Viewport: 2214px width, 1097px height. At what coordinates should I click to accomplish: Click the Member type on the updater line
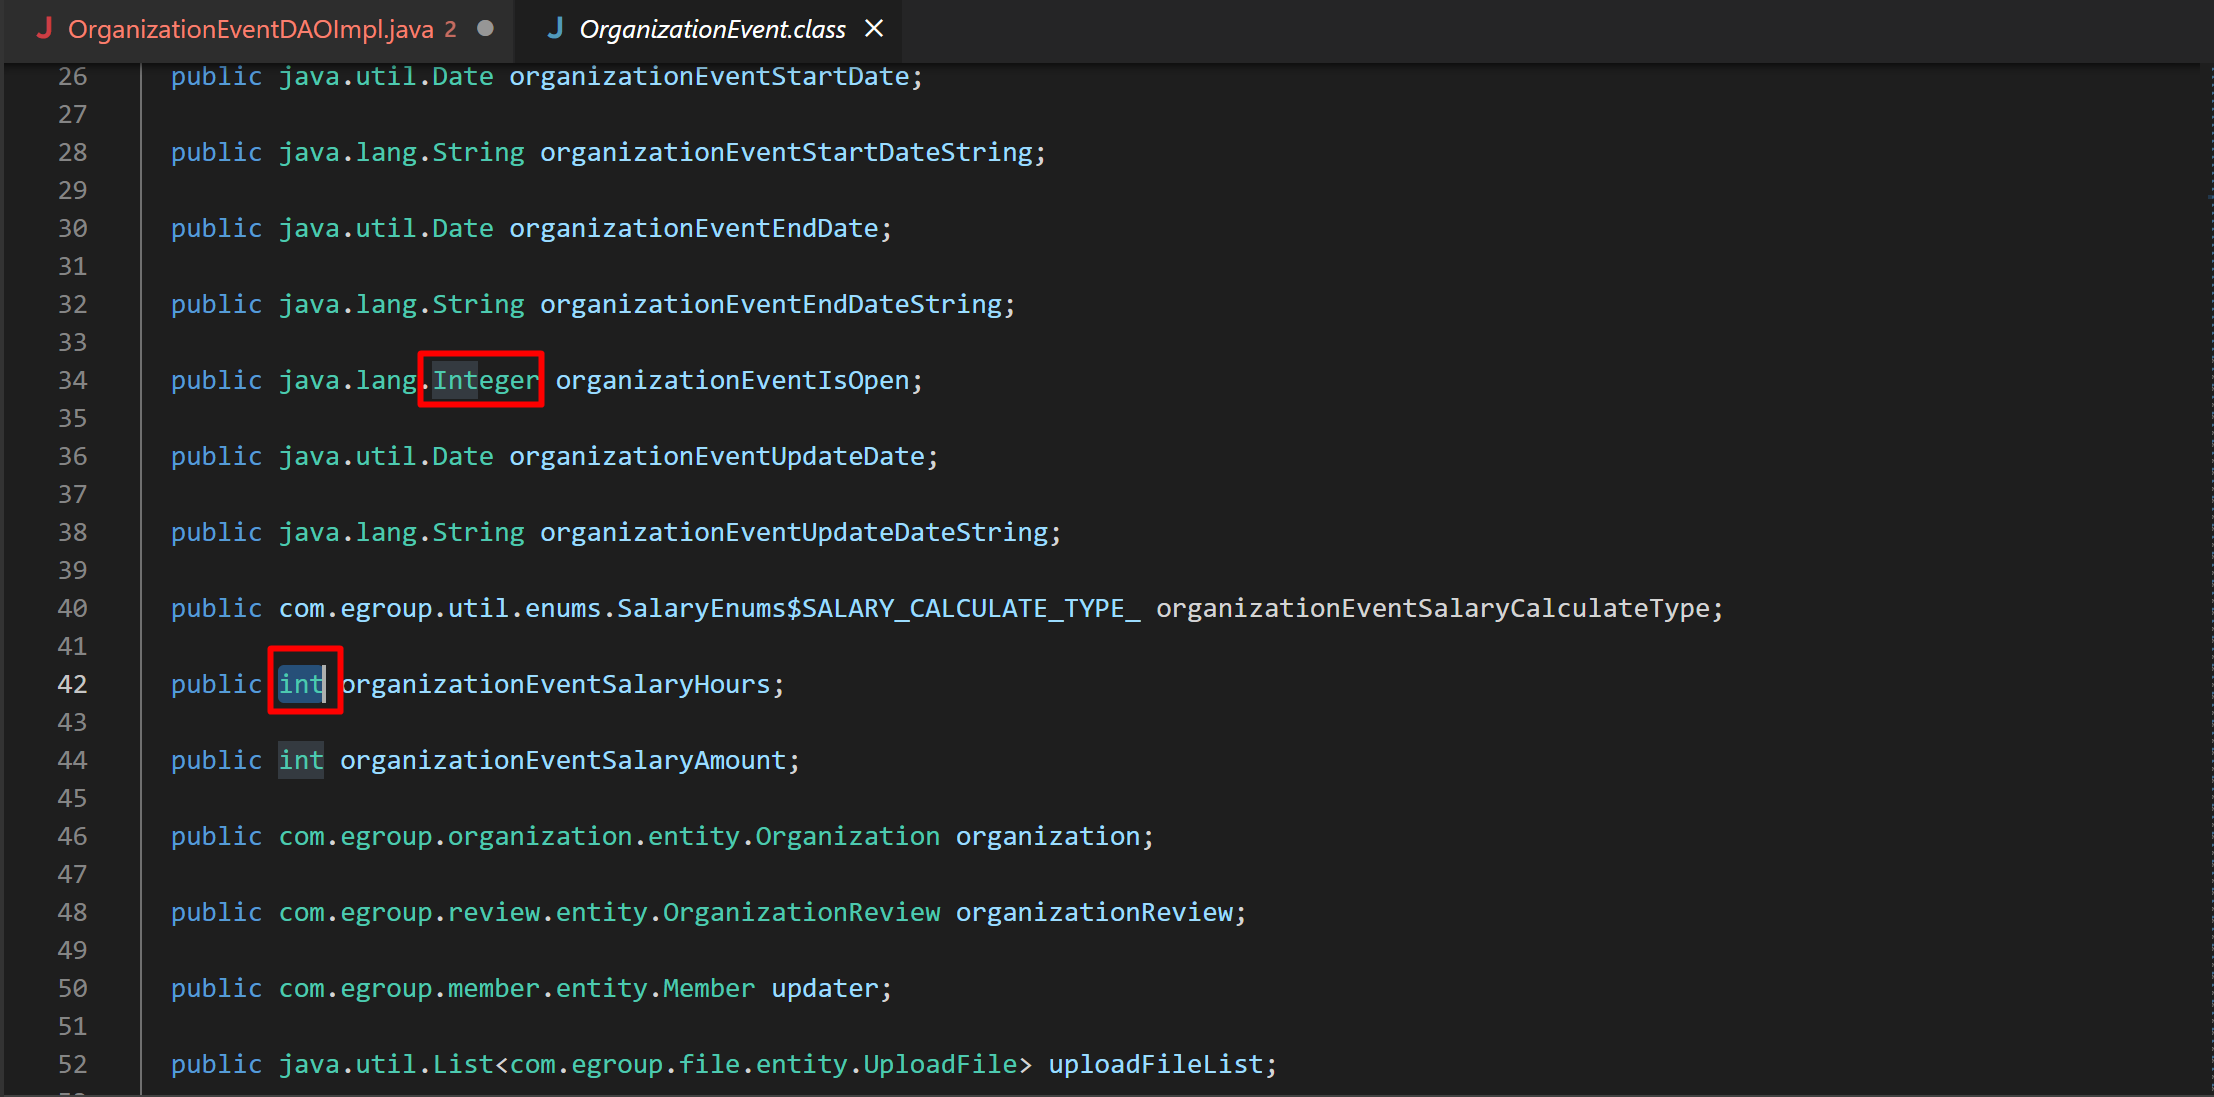coord(707,988)
